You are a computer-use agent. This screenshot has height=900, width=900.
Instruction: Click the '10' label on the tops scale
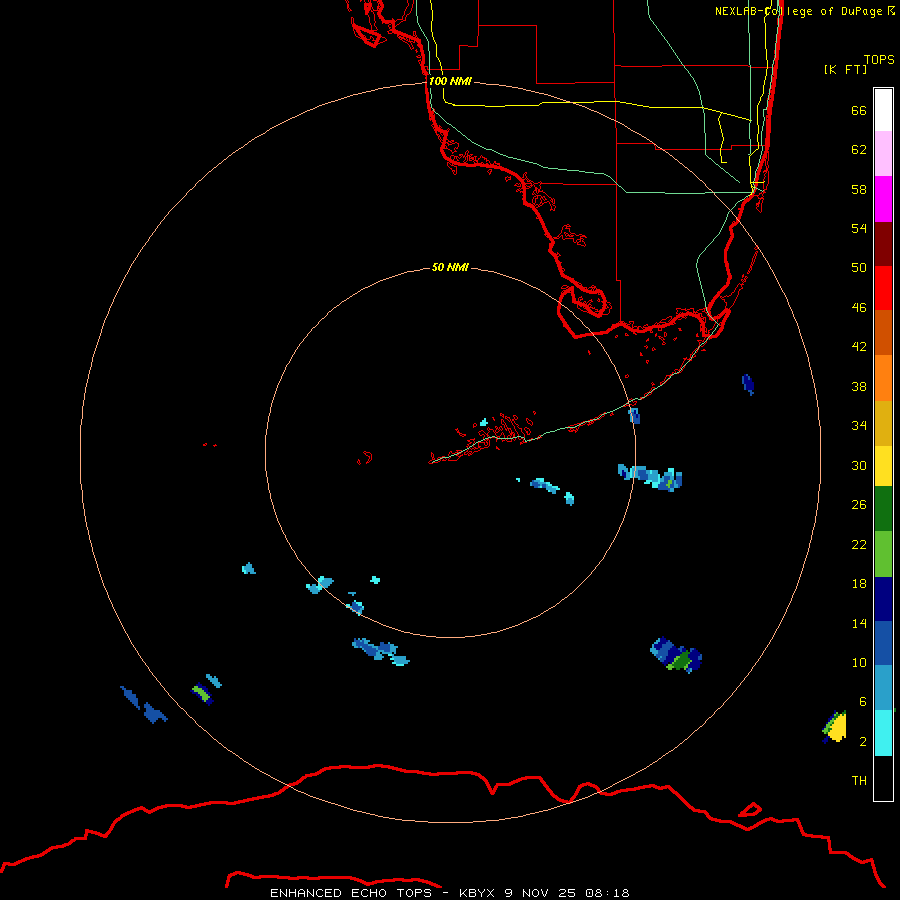tap(859, 662)
